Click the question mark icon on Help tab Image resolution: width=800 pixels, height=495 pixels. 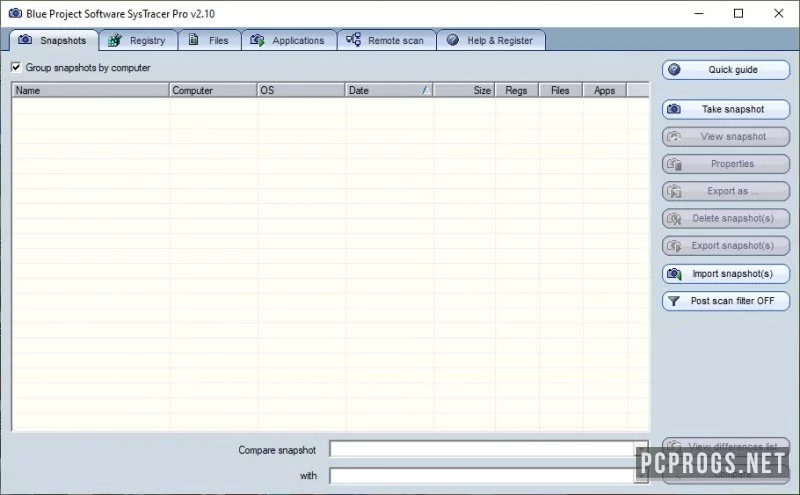pyautogui.click(x=453, y=40)
